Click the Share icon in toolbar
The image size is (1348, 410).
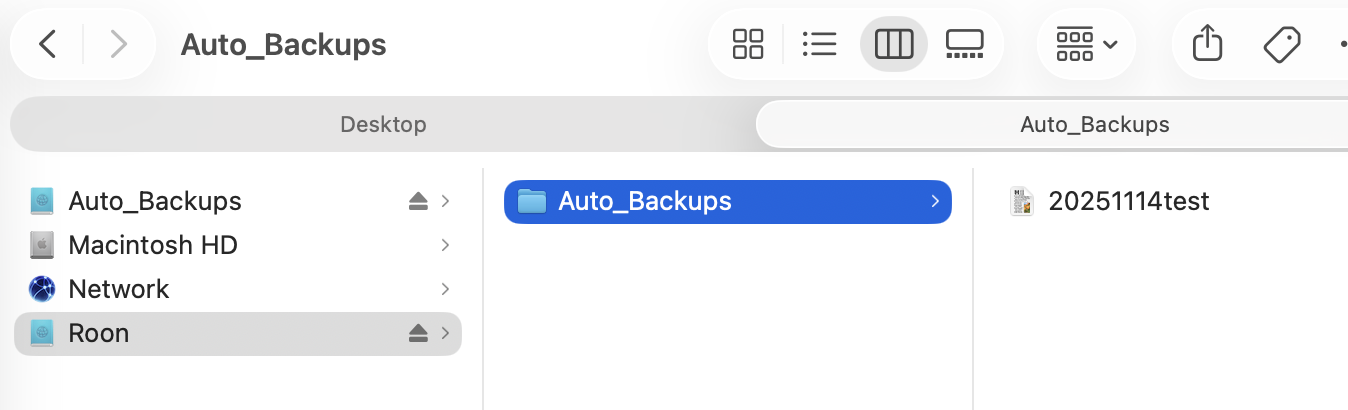point(1208,44)
